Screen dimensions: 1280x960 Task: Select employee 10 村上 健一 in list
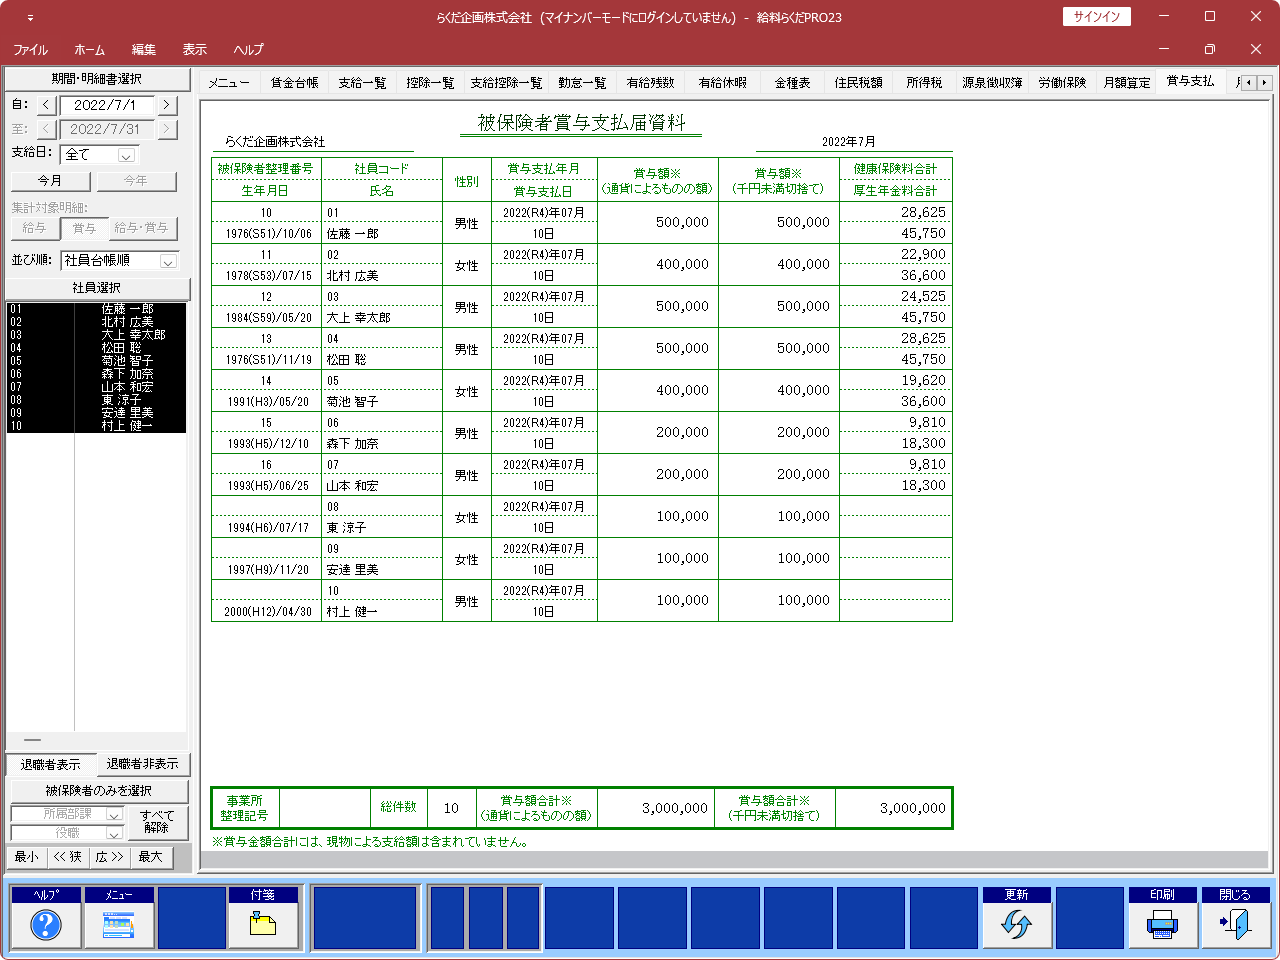pyautogui.click(x=96, y=426)
